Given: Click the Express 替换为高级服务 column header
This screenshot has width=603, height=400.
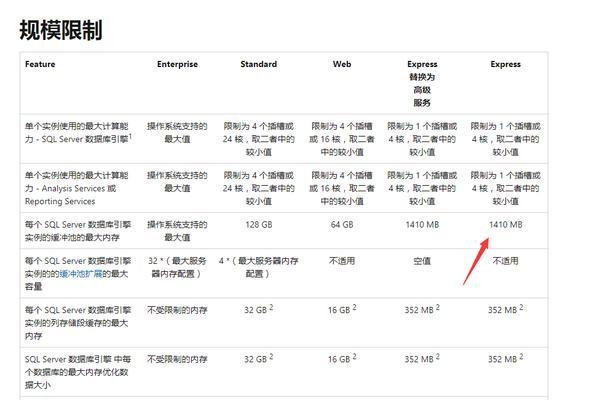Looking at the screenshot, I should pos(422,83).
